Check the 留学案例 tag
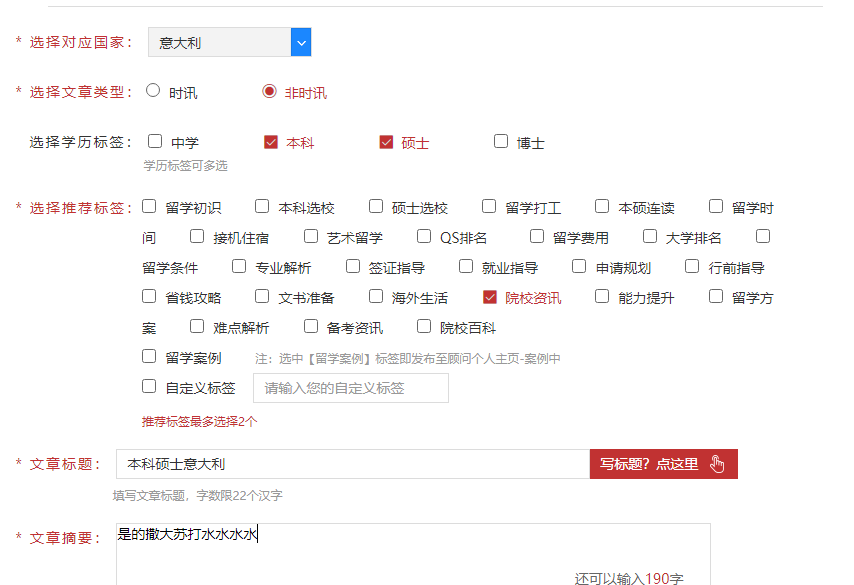This screenshot has width=854, height=585. click(x=149, y=356)
